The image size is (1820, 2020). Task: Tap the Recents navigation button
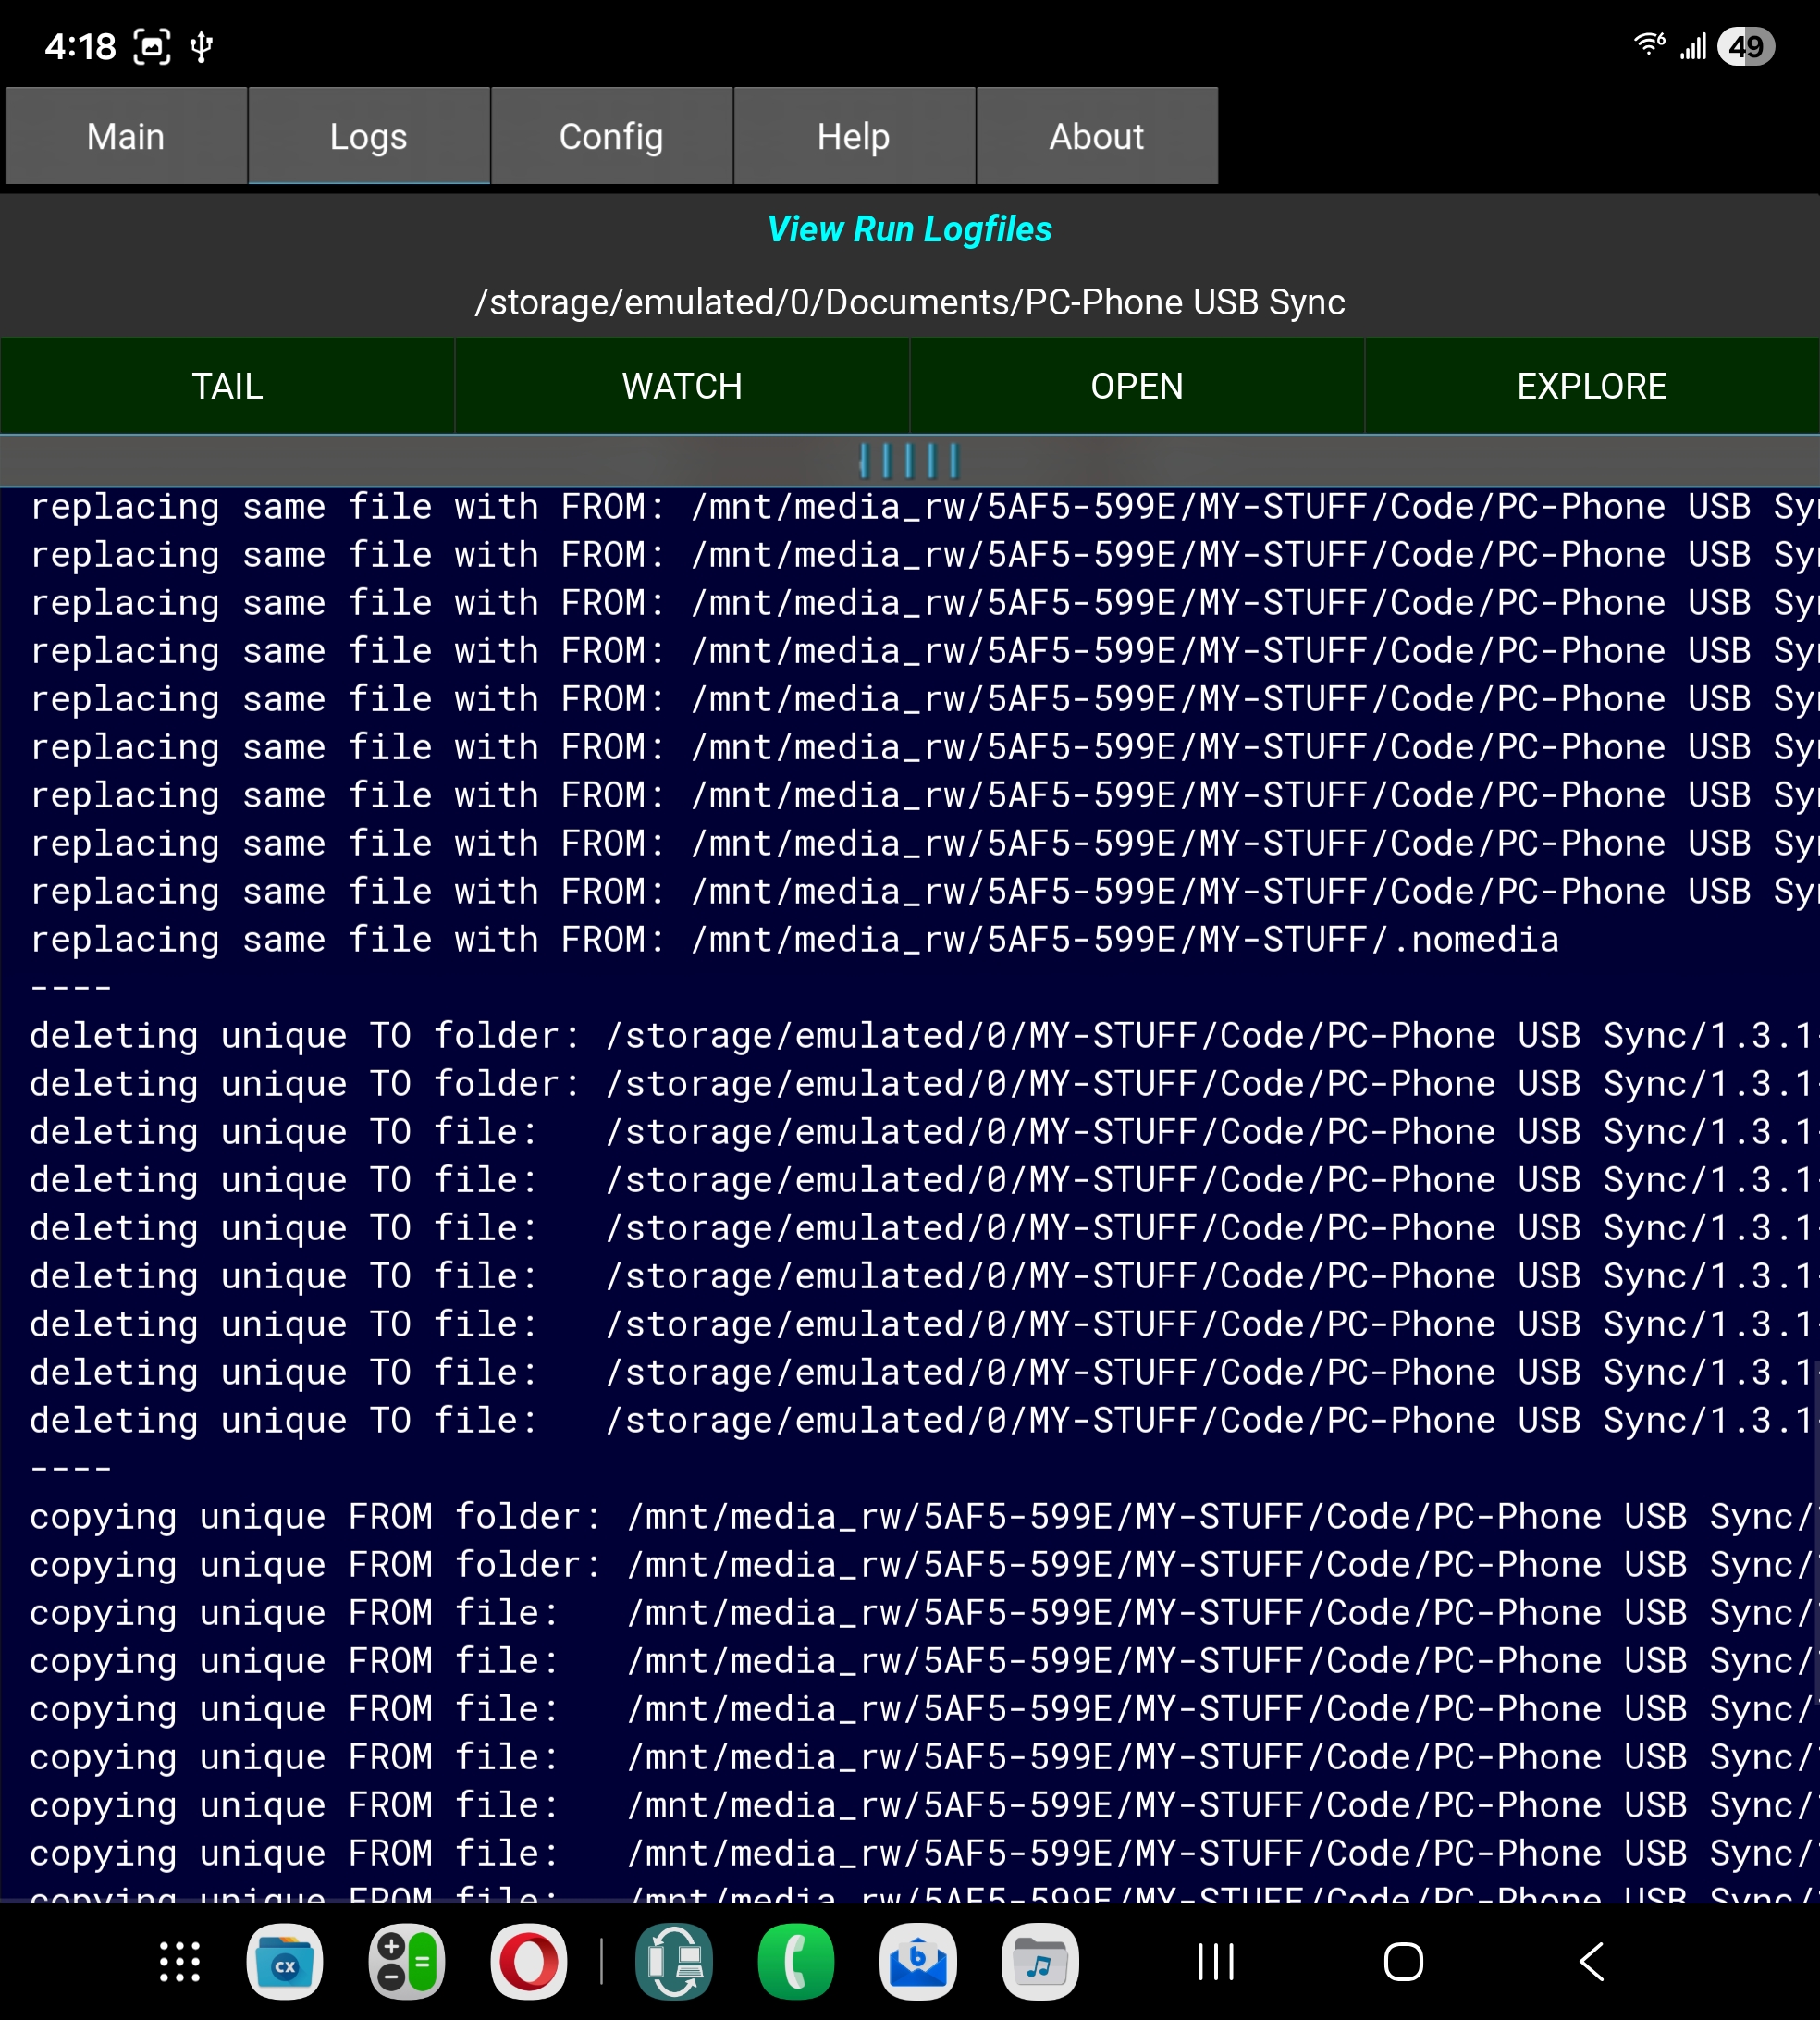click(1216, 1962)
